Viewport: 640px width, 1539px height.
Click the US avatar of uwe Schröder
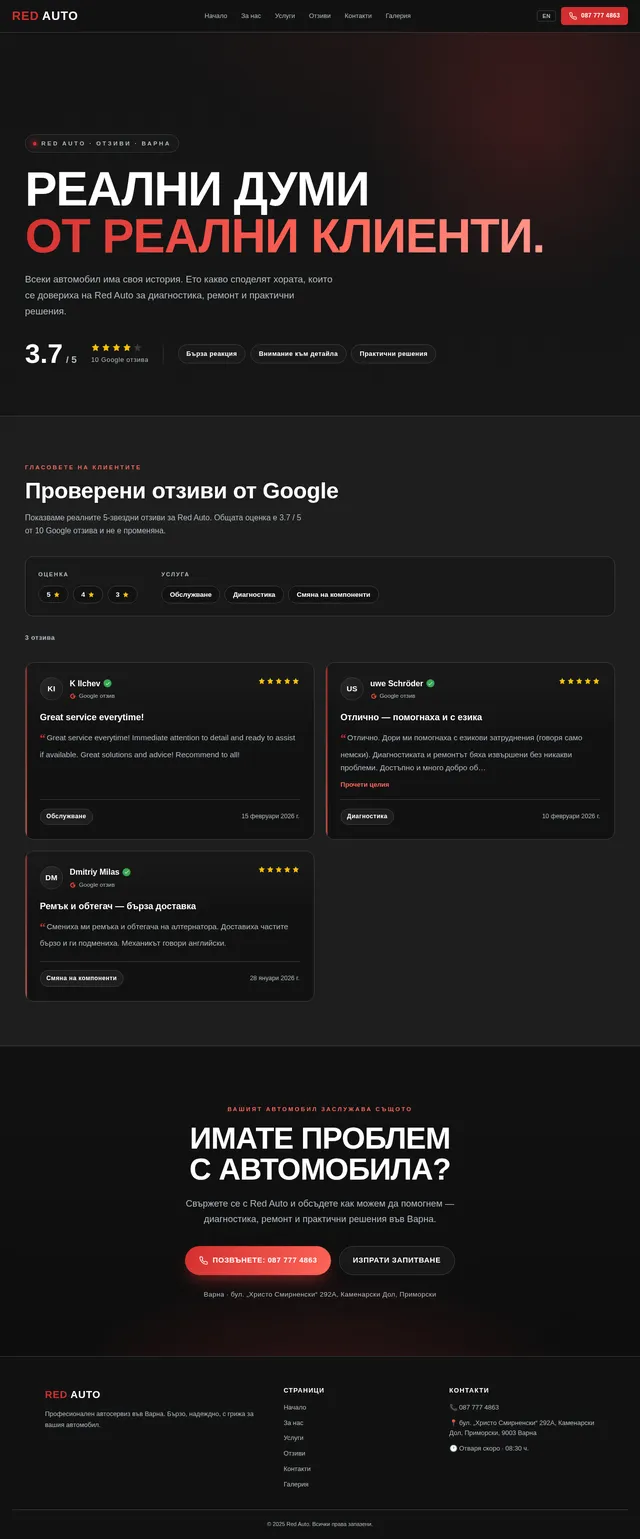click(x=352, y=688)
